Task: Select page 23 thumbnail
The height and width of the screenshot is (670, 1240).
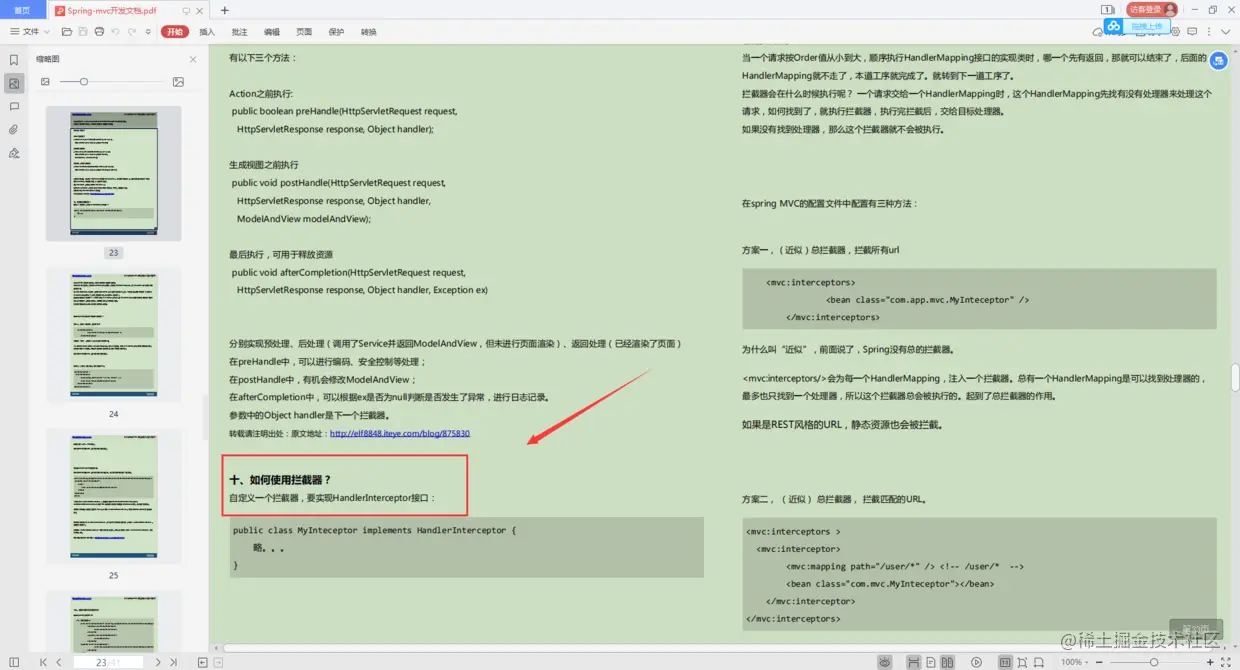Action: point(114,174)
